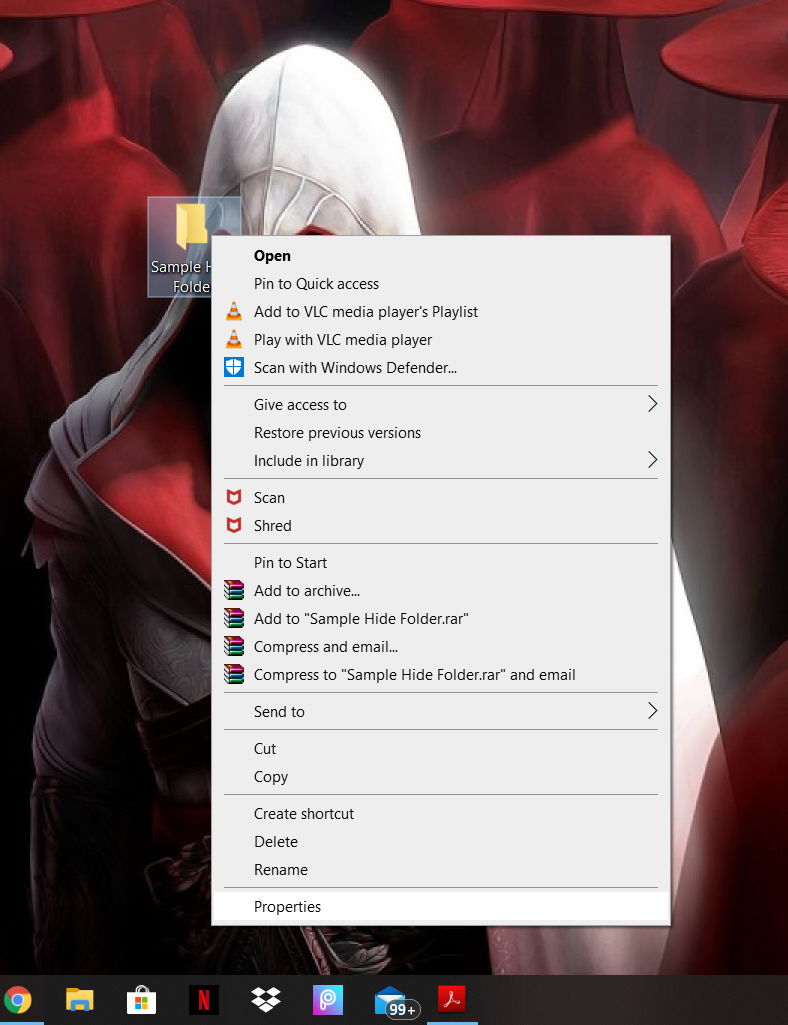Select Shred from the context menu

[441, 526]
